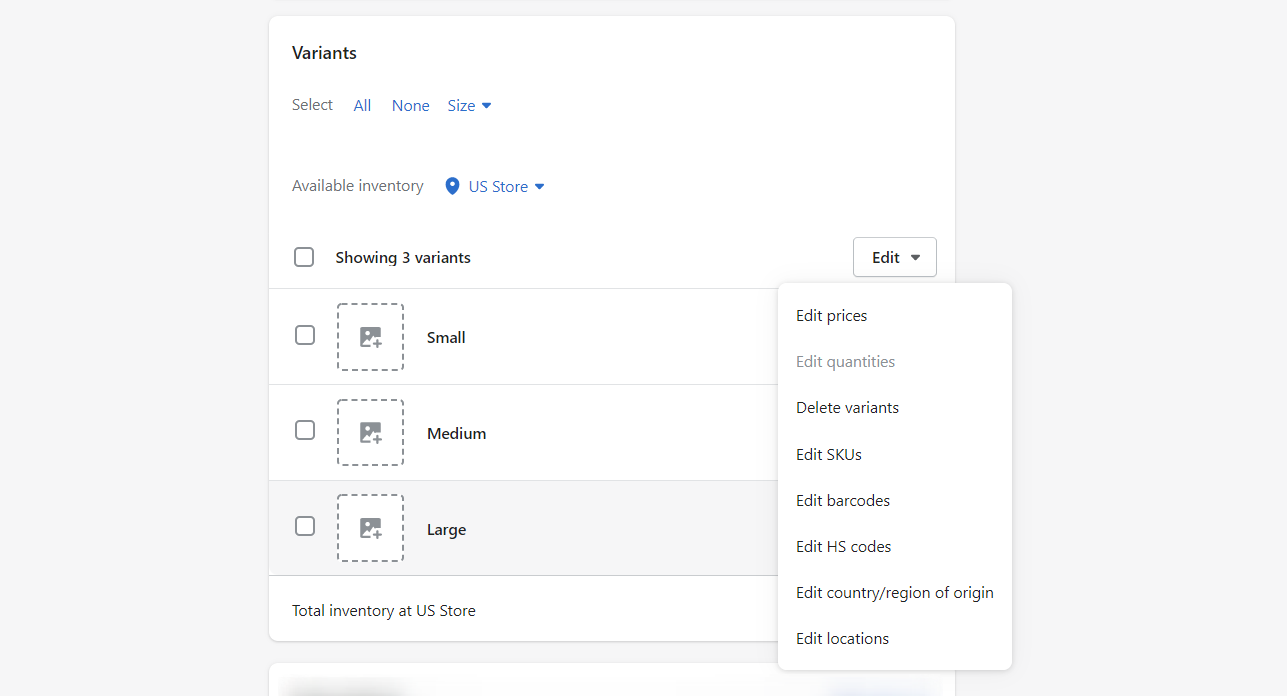
Task: Click the location pin icon beside US Store
Action: [452, 186]
